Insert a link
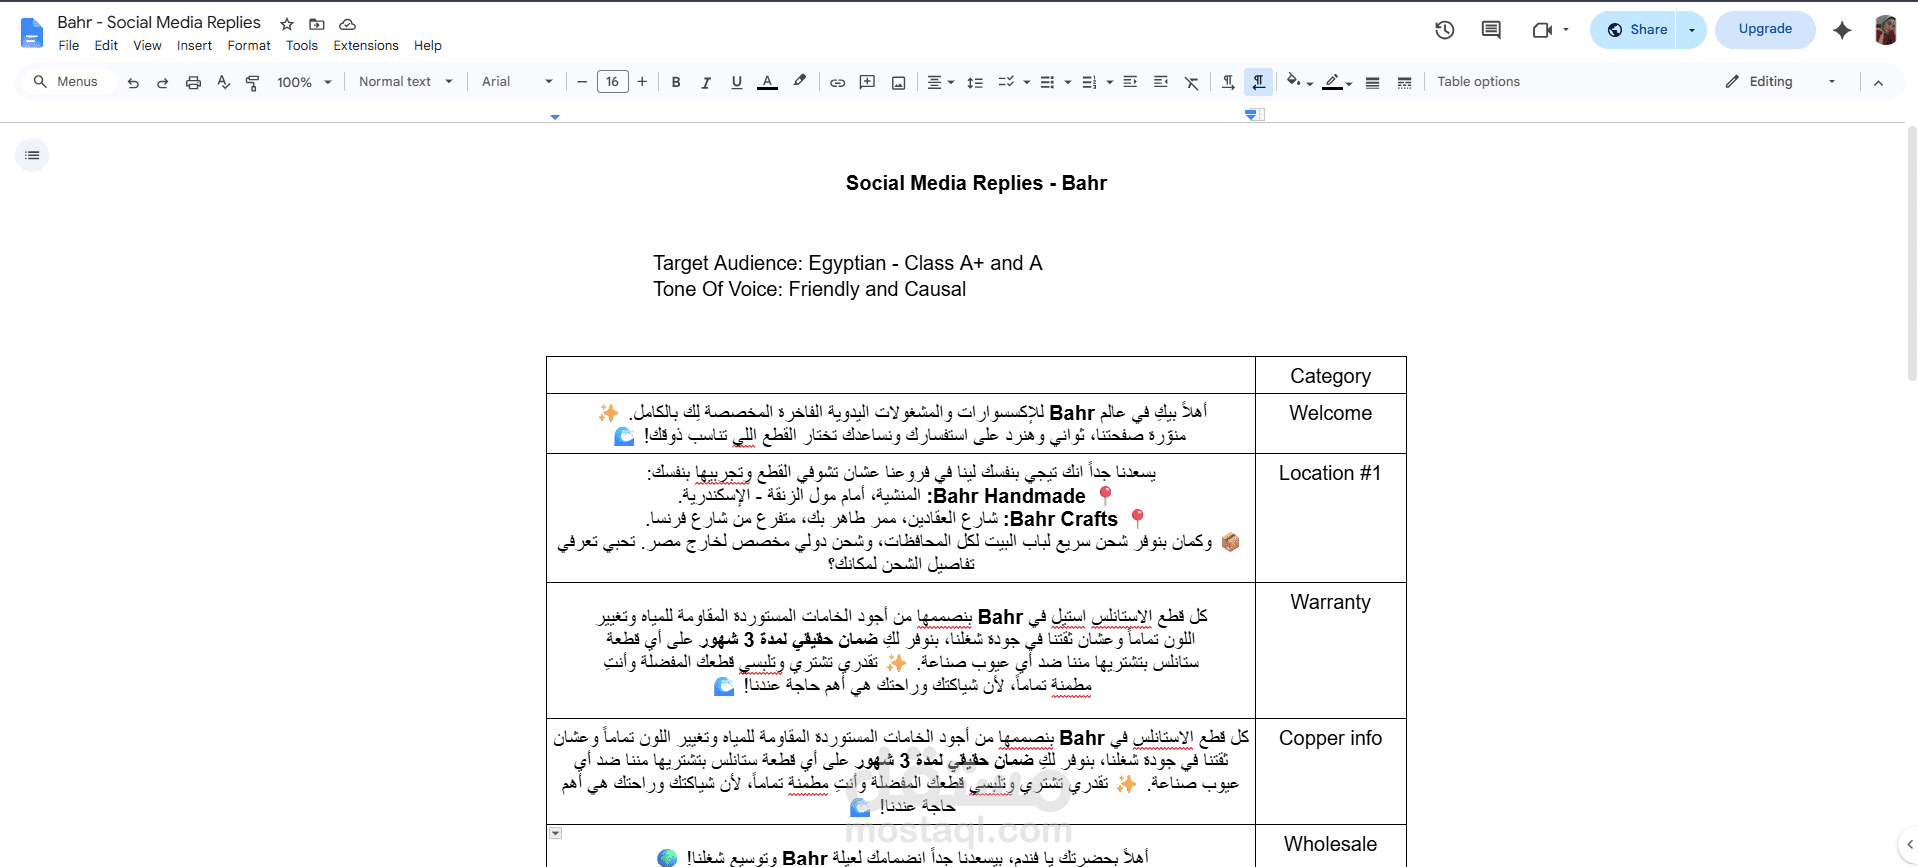Screen dimensions: 1918x867 click(x=838, y=82)
